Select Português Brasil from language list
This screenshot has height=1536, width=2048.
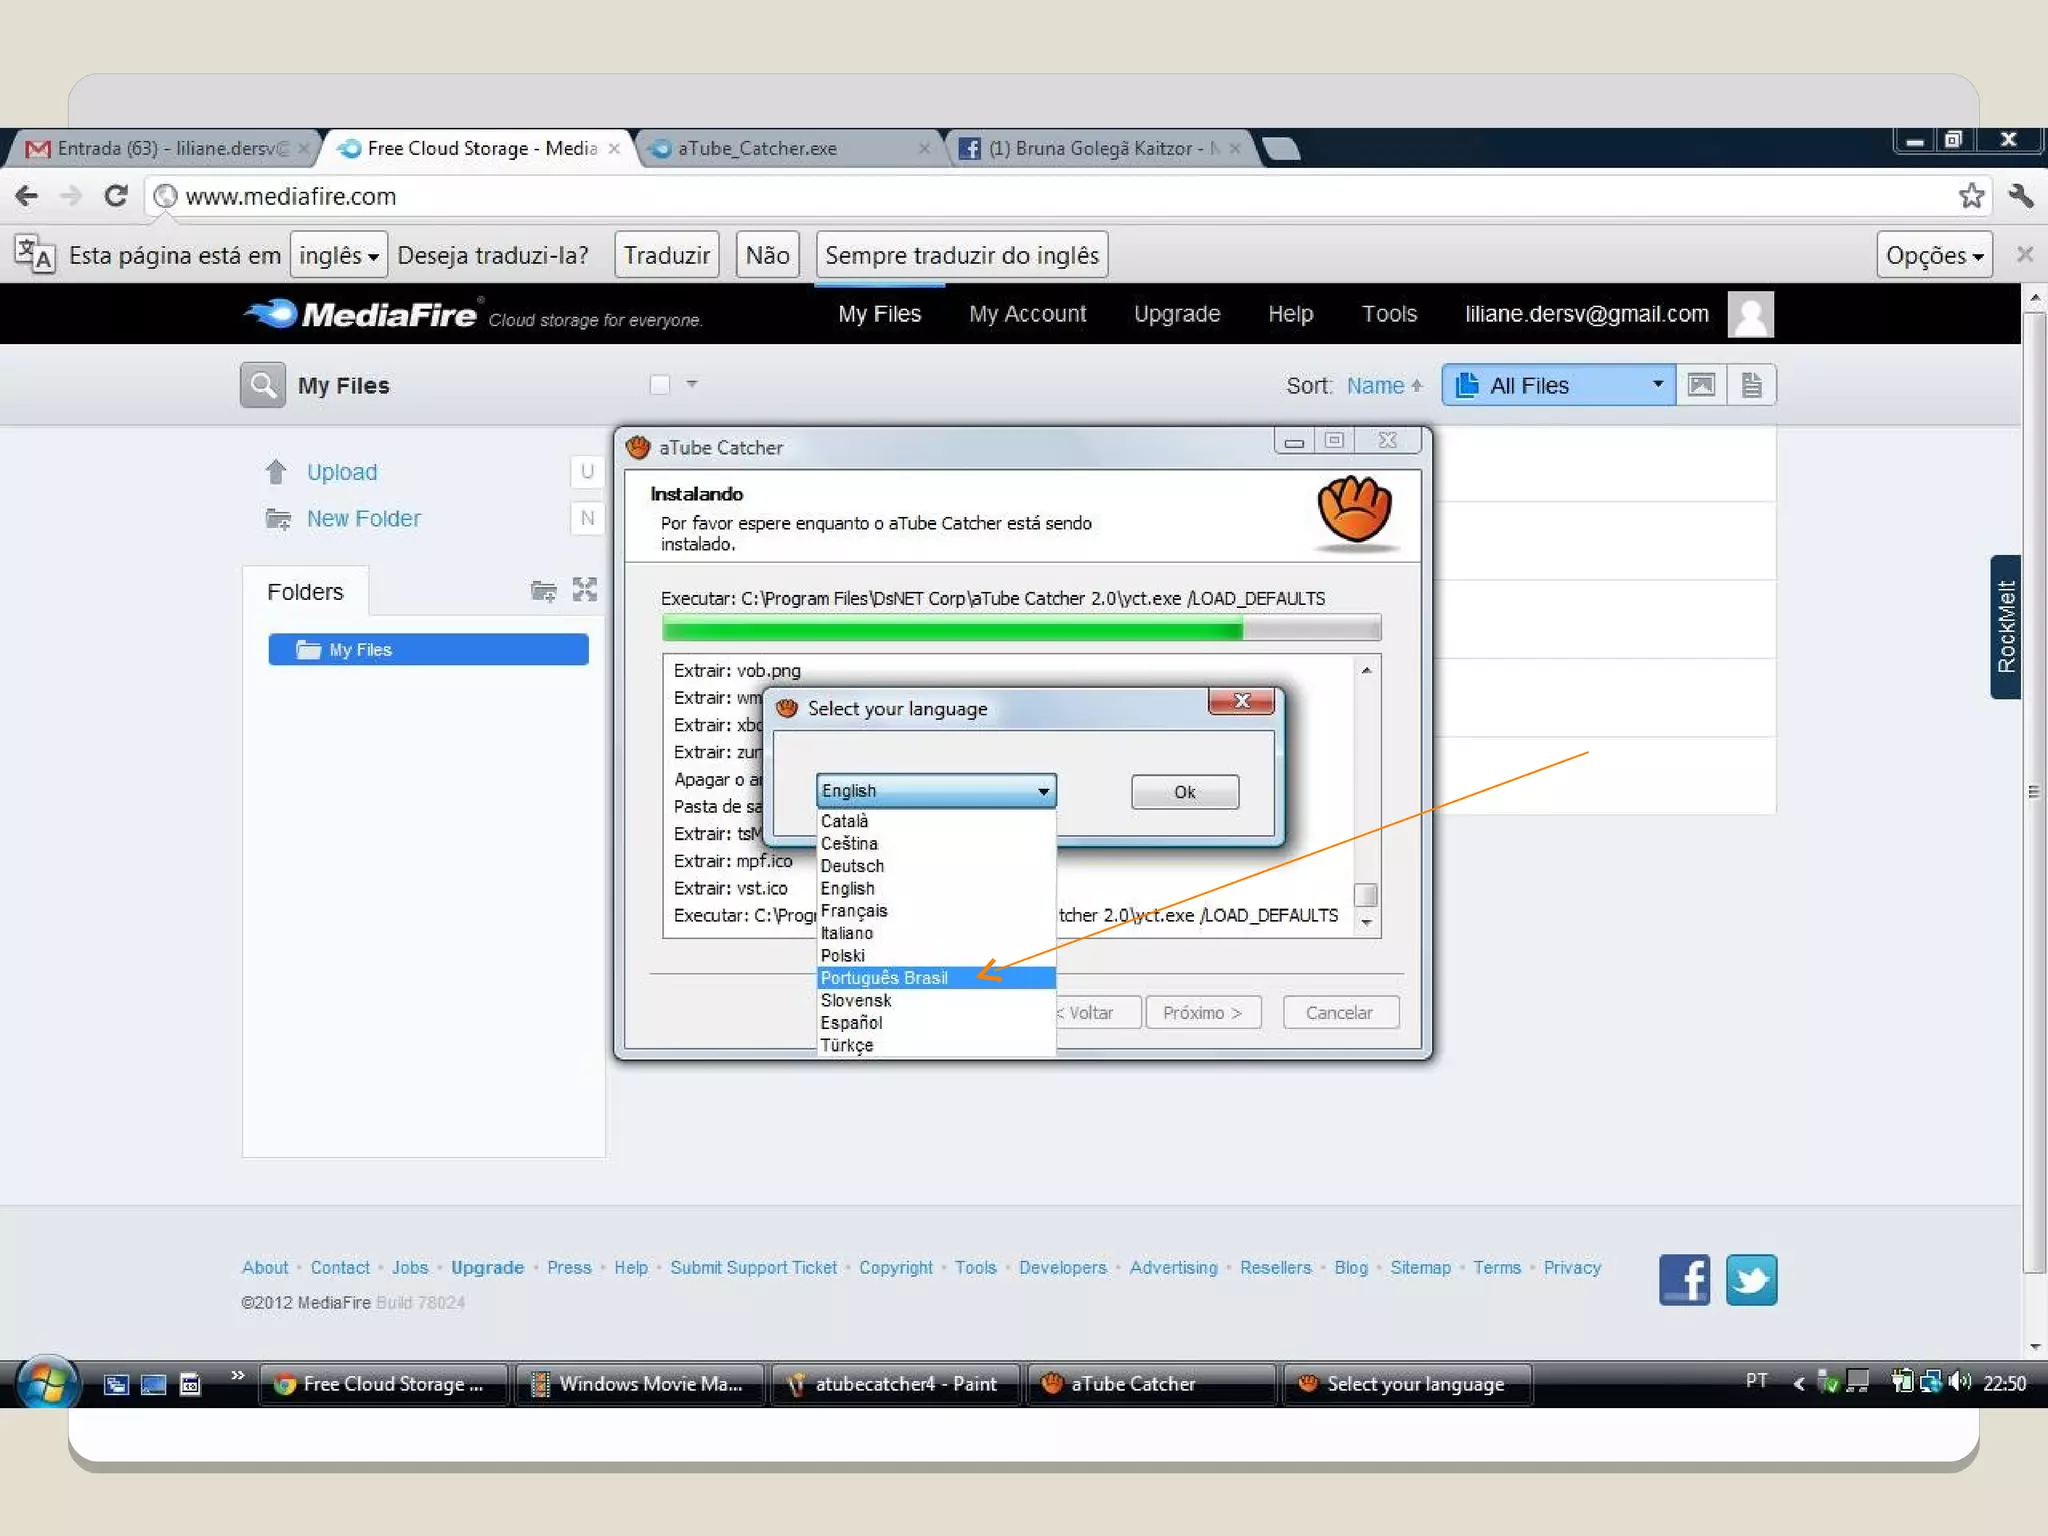tap(884, 978)
